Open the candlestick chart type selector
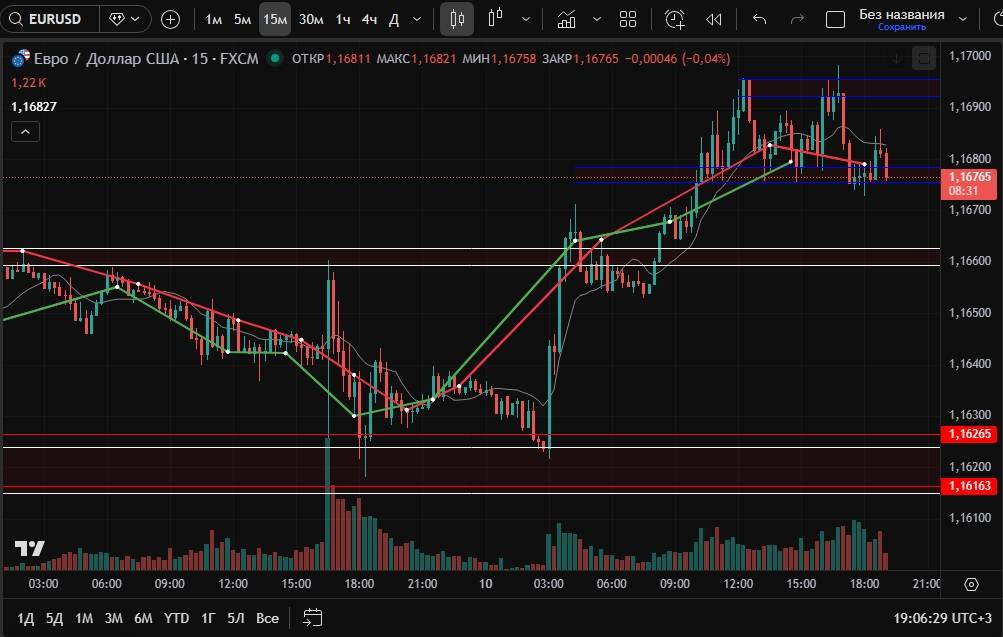This screenshot has width=1003, height=637. pos(457,19)
